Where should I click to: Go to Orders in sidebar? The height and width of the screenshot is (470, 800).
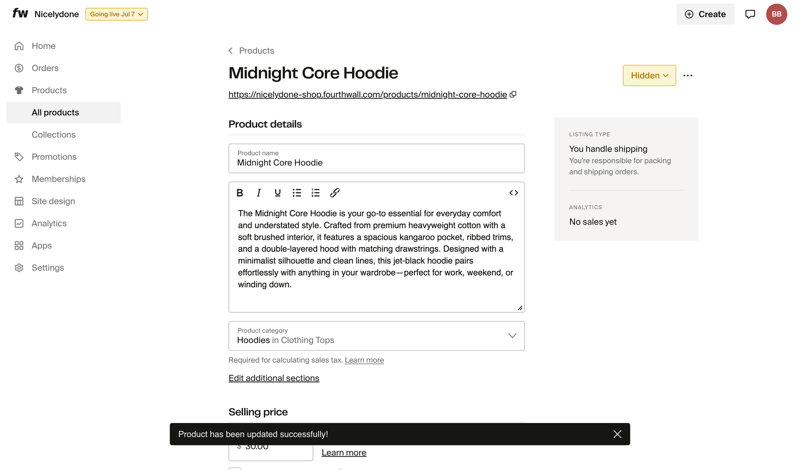coord(45,68)
